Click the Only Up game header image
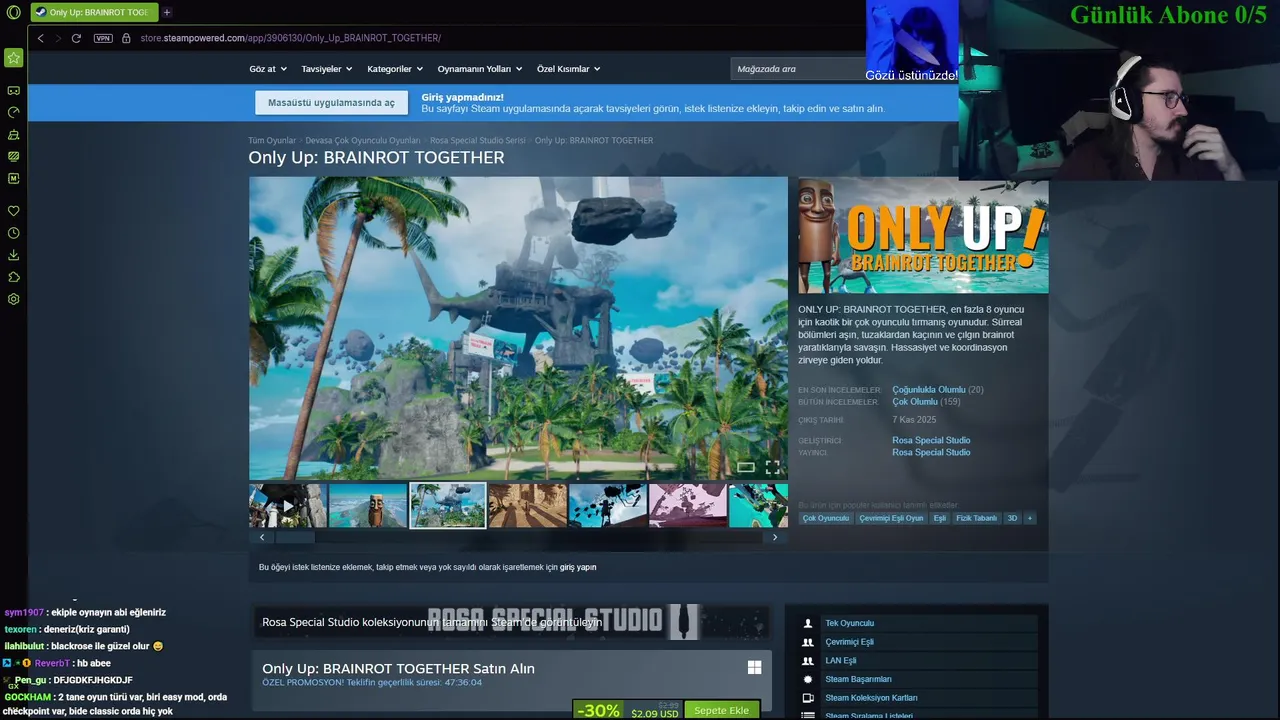 coord(923,235)
